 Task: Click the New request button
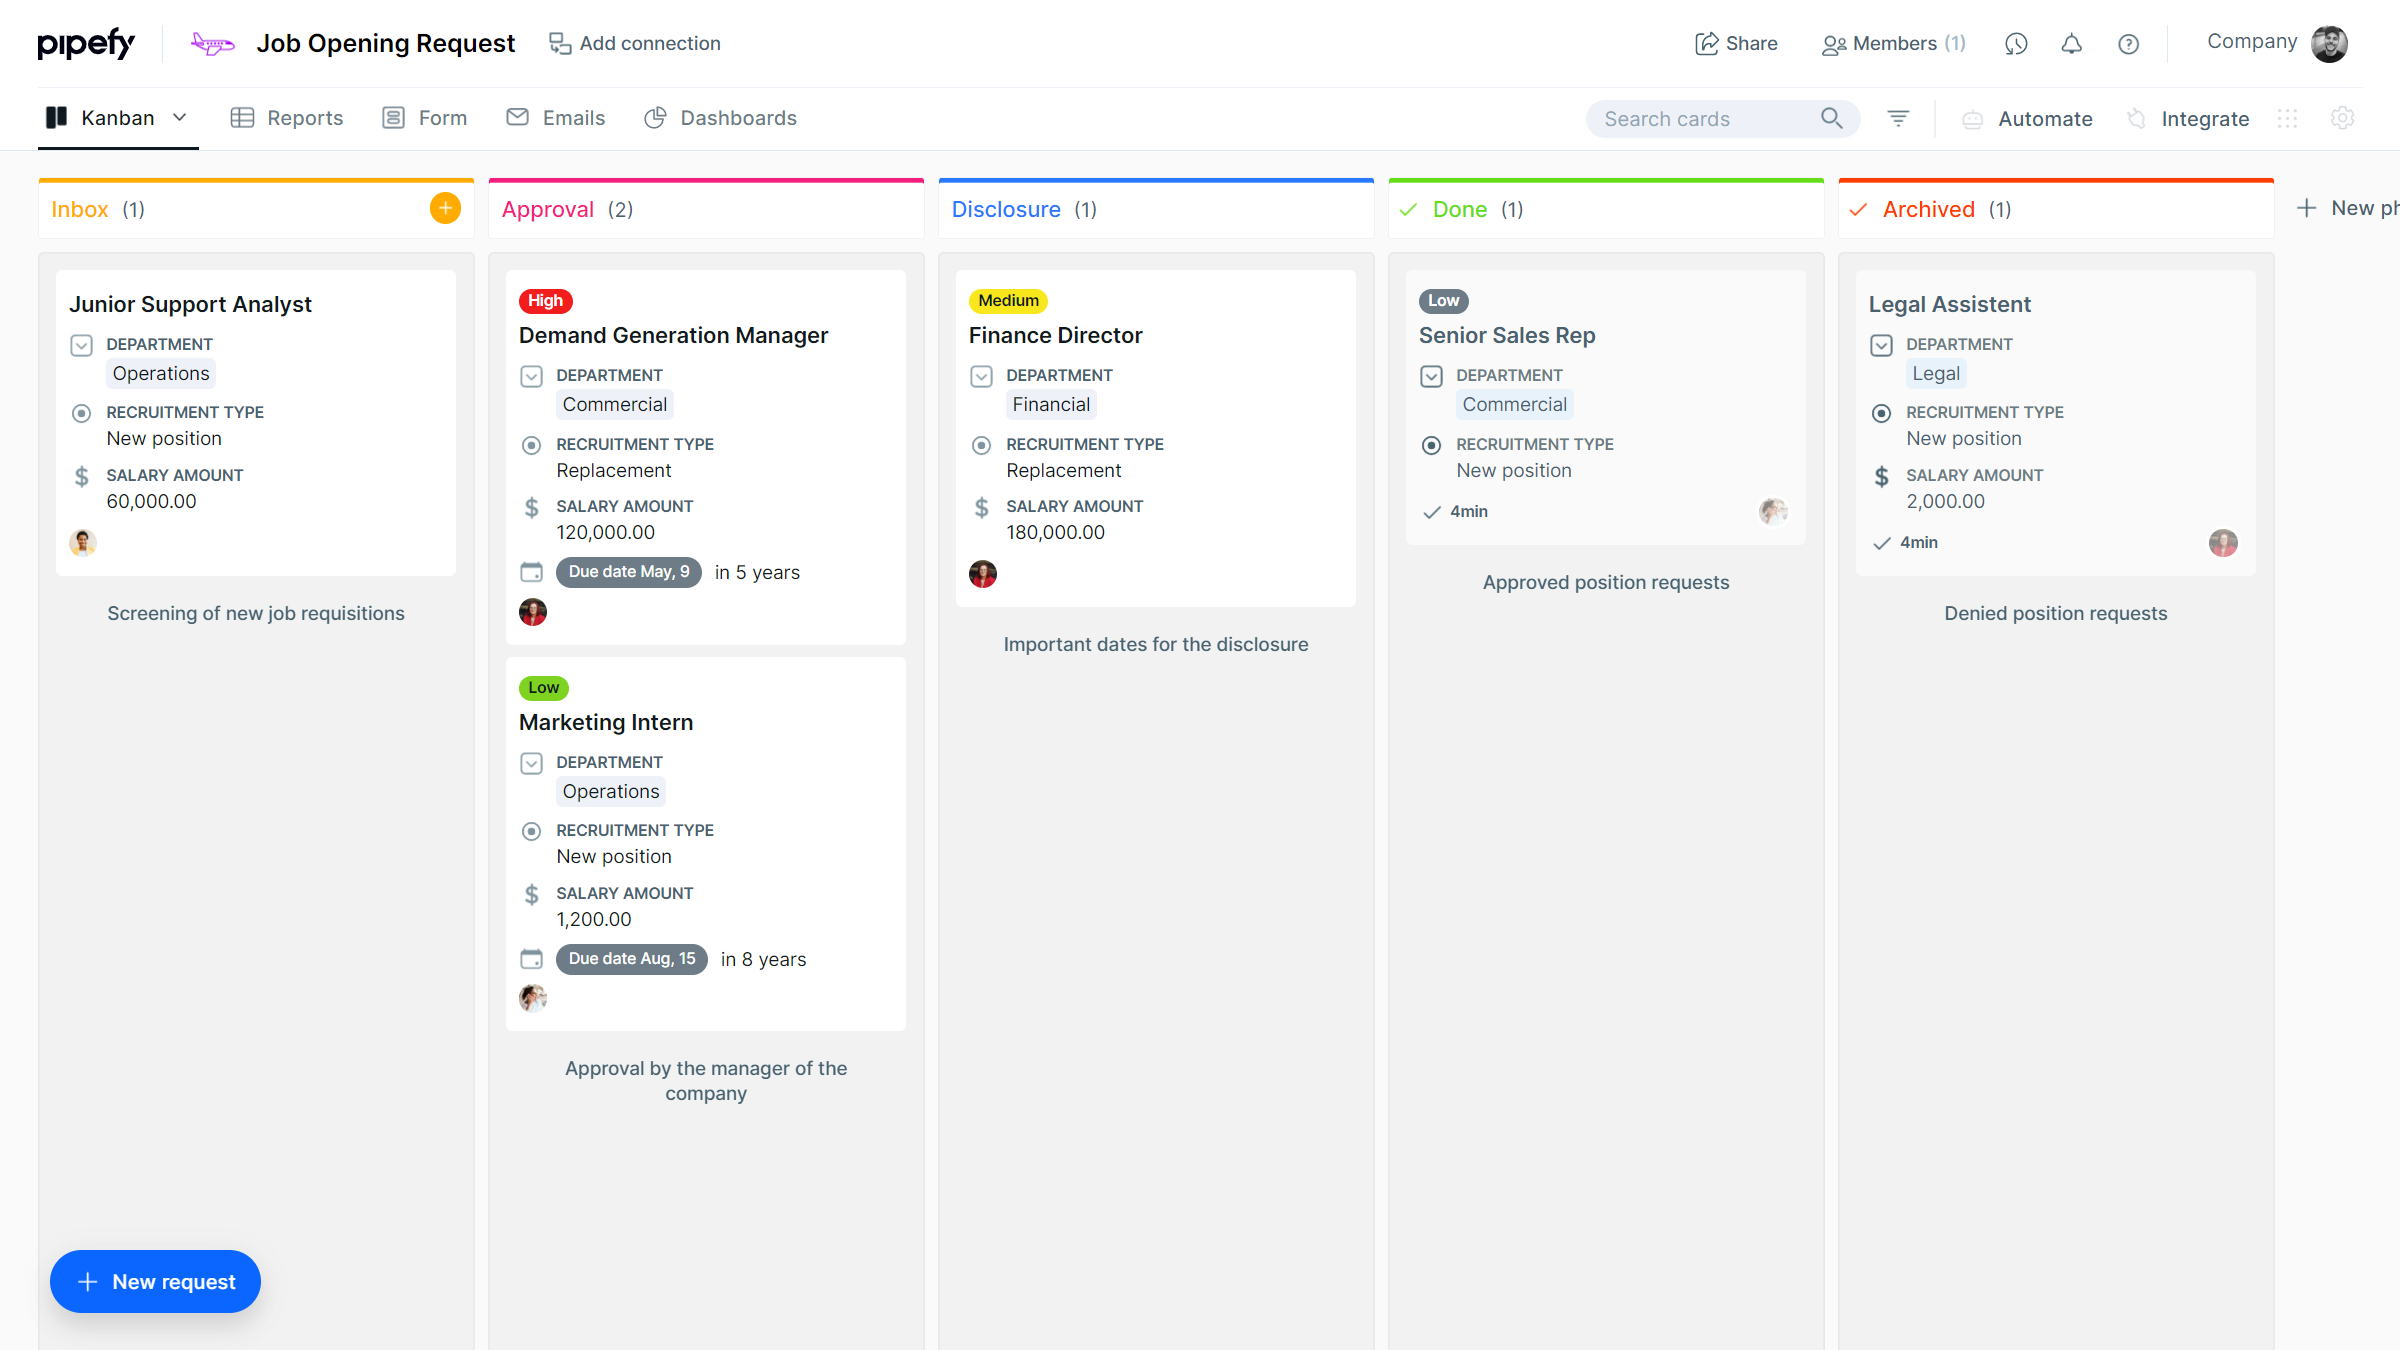pos(156,1281)
